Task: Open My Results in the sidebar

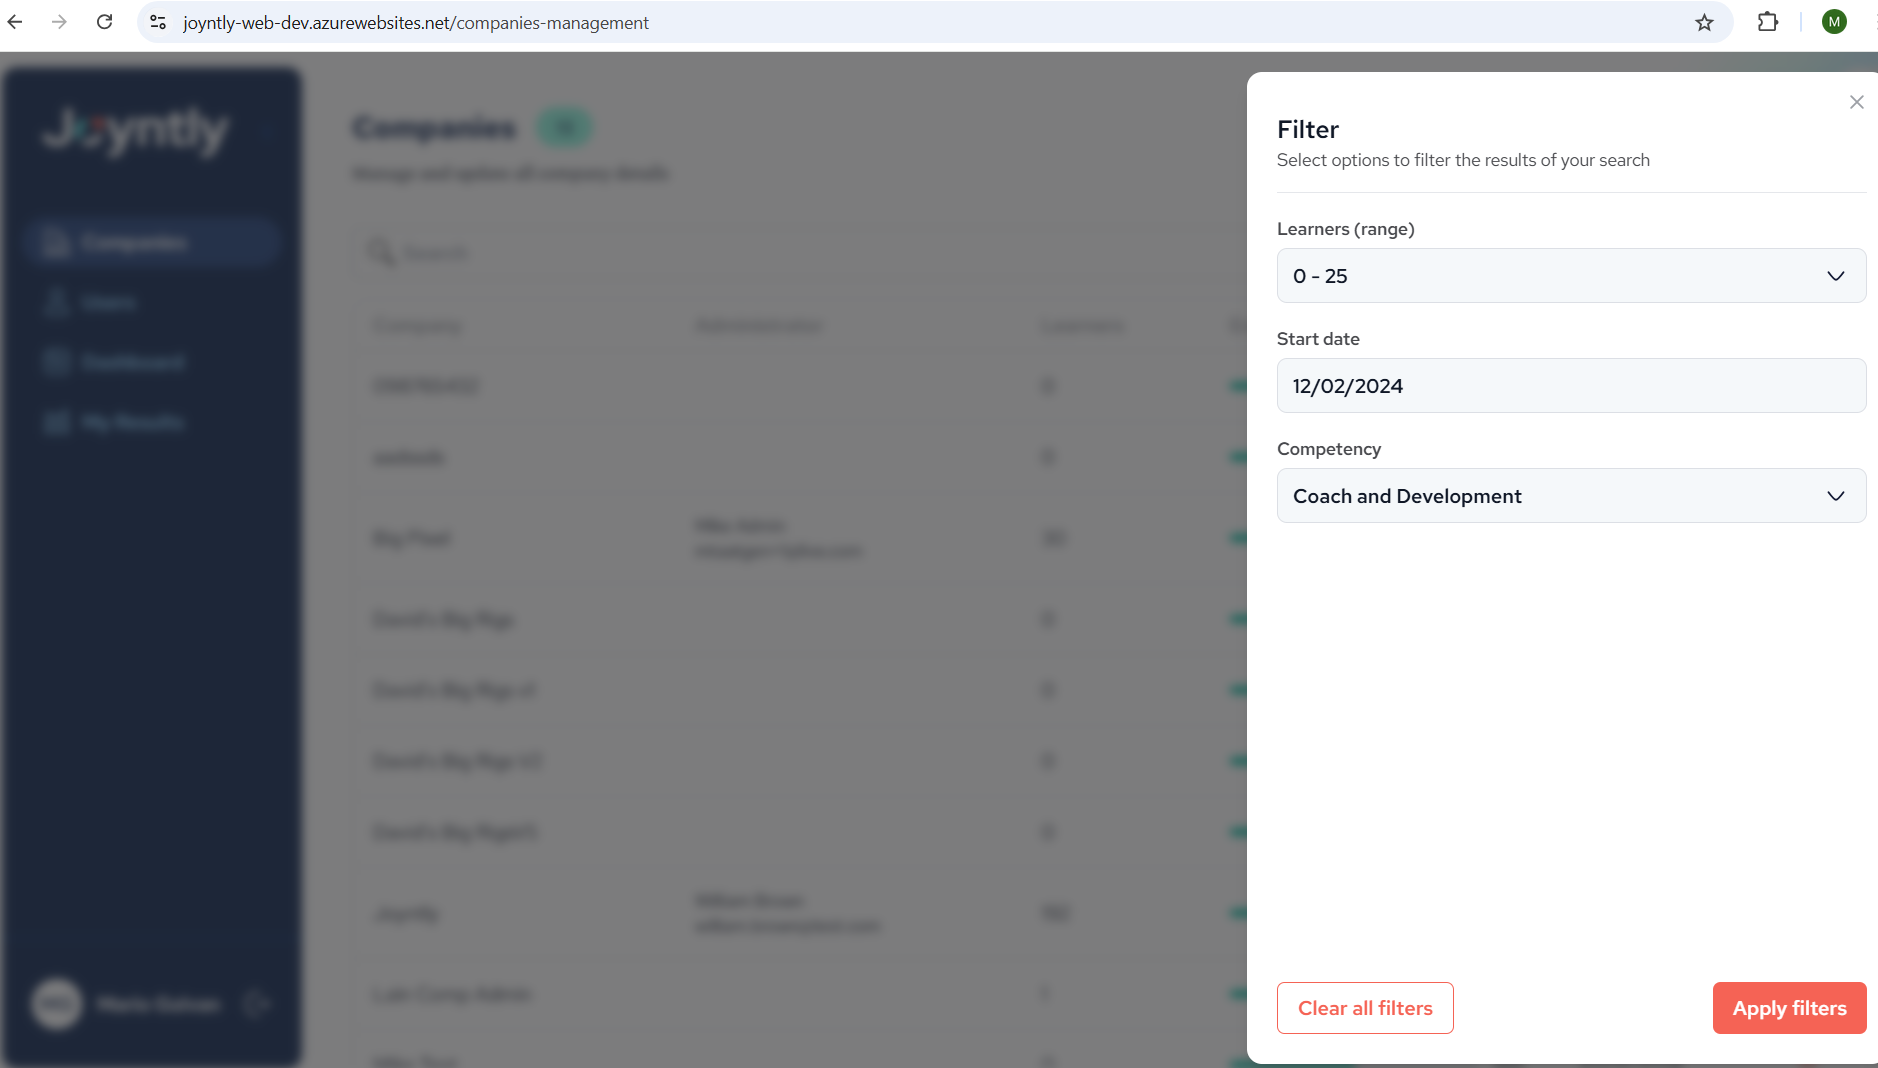Action: point(132,422)
